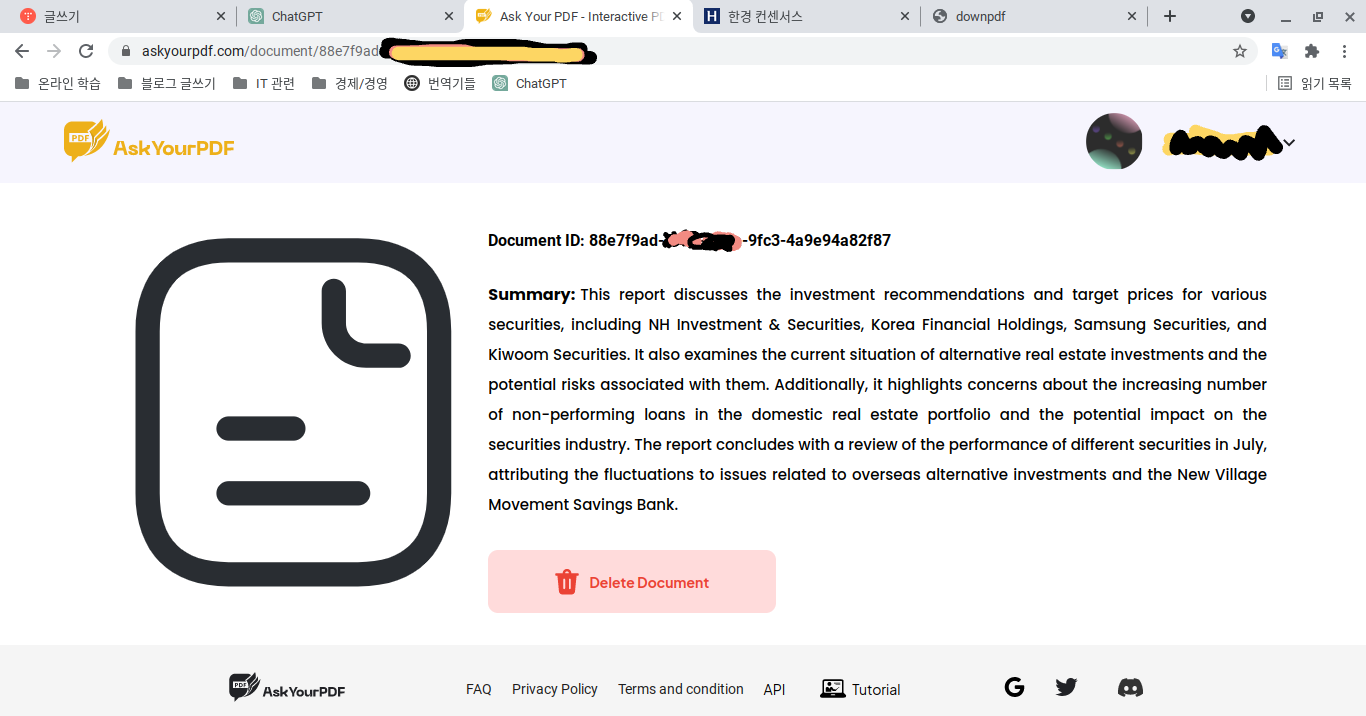Click the 번역기들 globe bookmark icon
The width and height of the screenshot is (1366, 716).
(x=412, y=84)
